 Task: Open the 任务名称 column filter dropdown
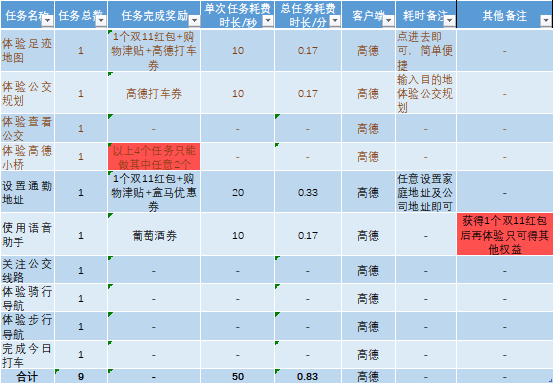[47, 21]
